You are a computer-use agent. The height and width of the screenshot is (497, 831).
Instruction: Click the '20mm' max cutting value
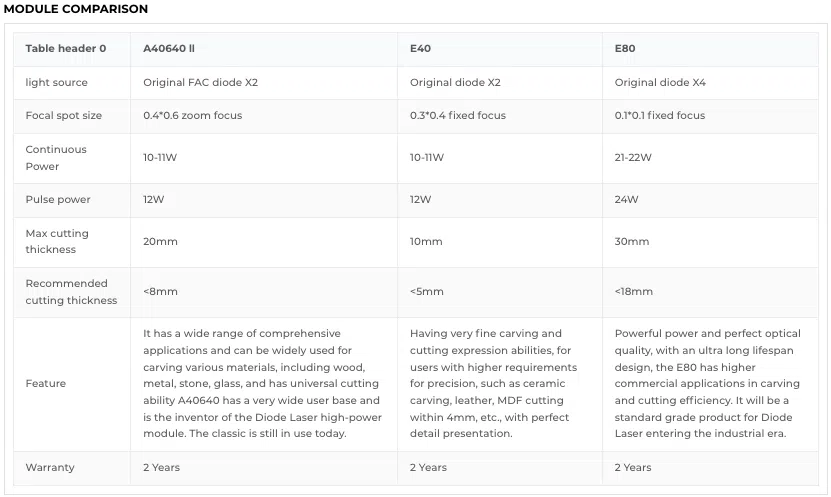click(x=161, y=242)
